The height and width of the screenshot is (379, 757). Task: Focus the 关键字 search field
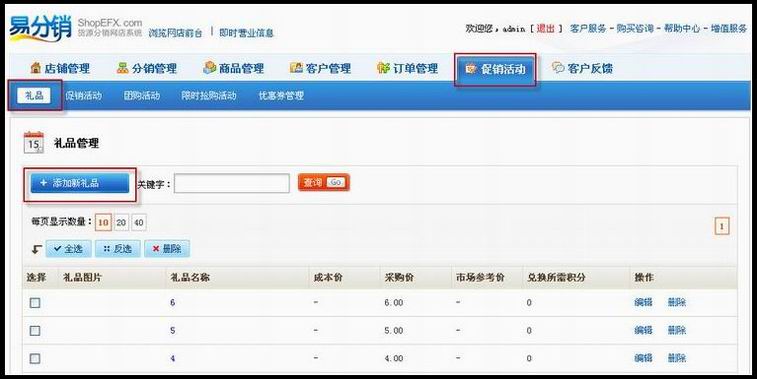pos(232,183)
